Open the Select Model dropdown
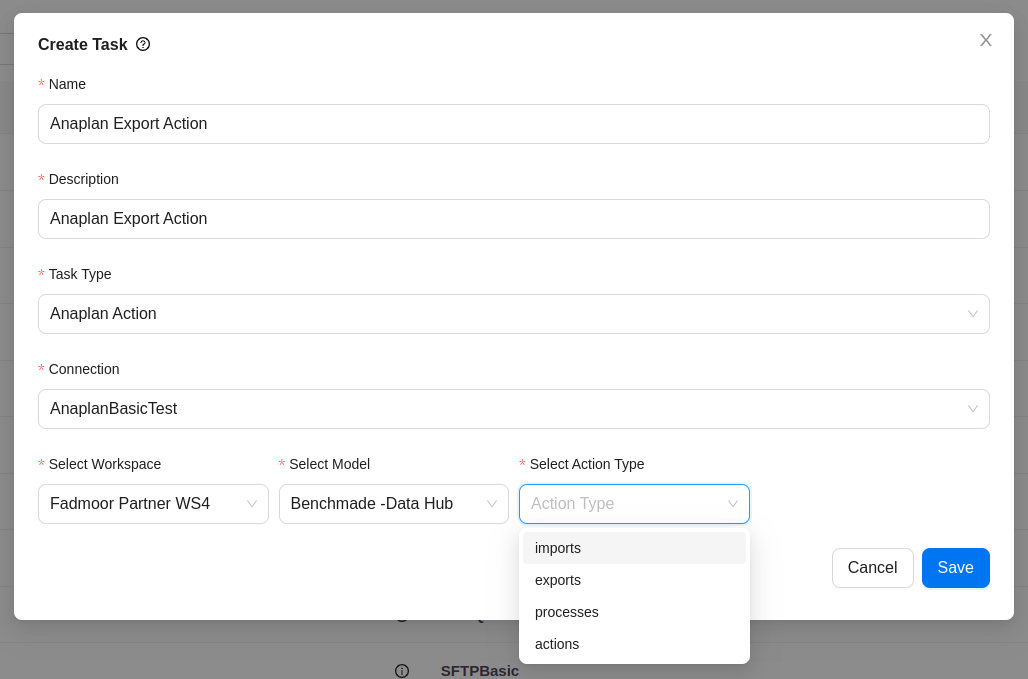This screenshot has height=679, width=1028. [393, 504]
